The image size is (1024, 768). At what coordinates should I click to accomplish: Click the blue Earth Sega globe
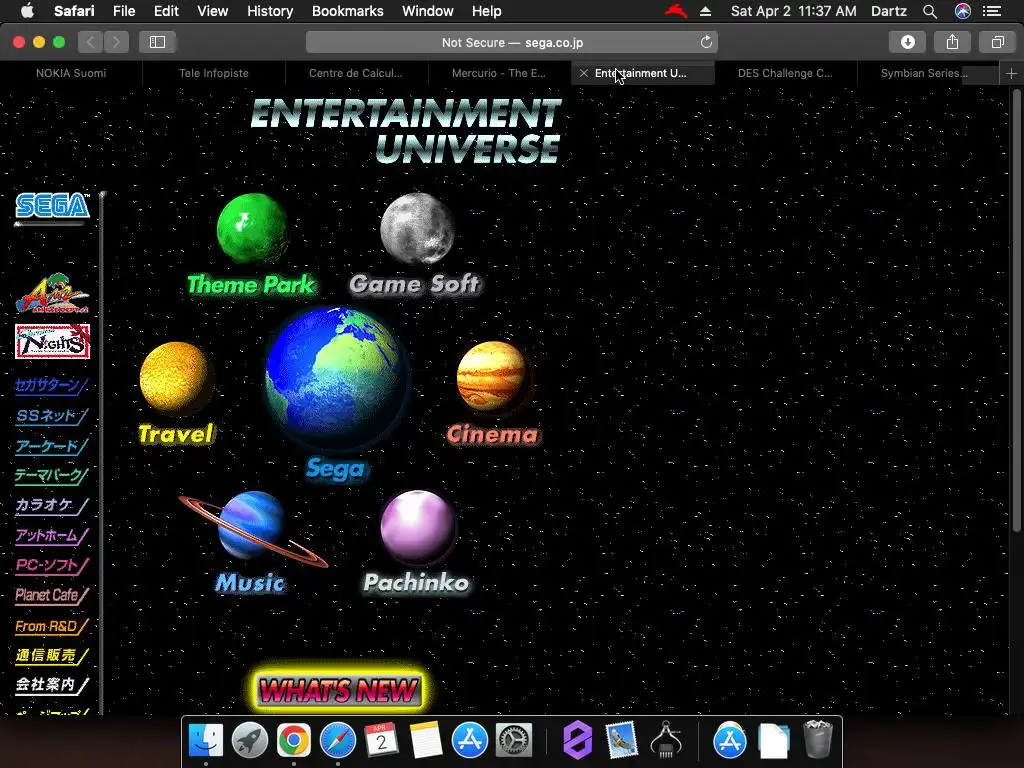click(337, 377)
